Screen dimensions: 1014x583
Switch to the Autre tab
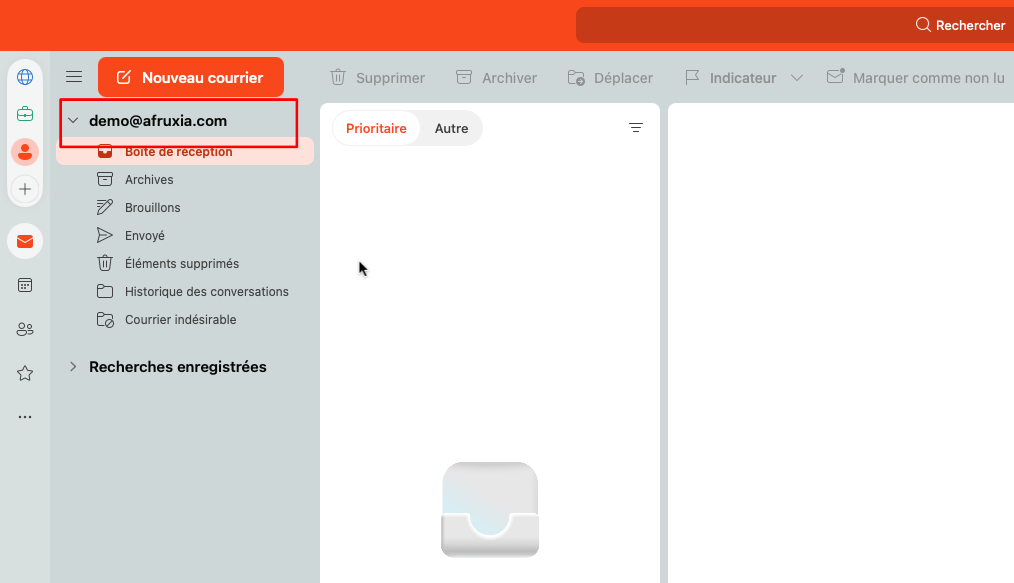451,128
